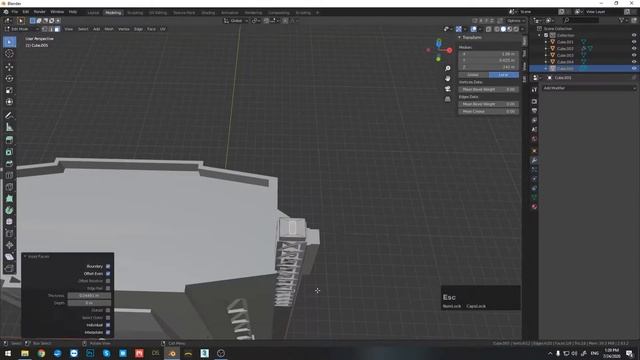Open the viewport Options dropdown
Viewport: 640px width, 360px height.
coord(516,21)
